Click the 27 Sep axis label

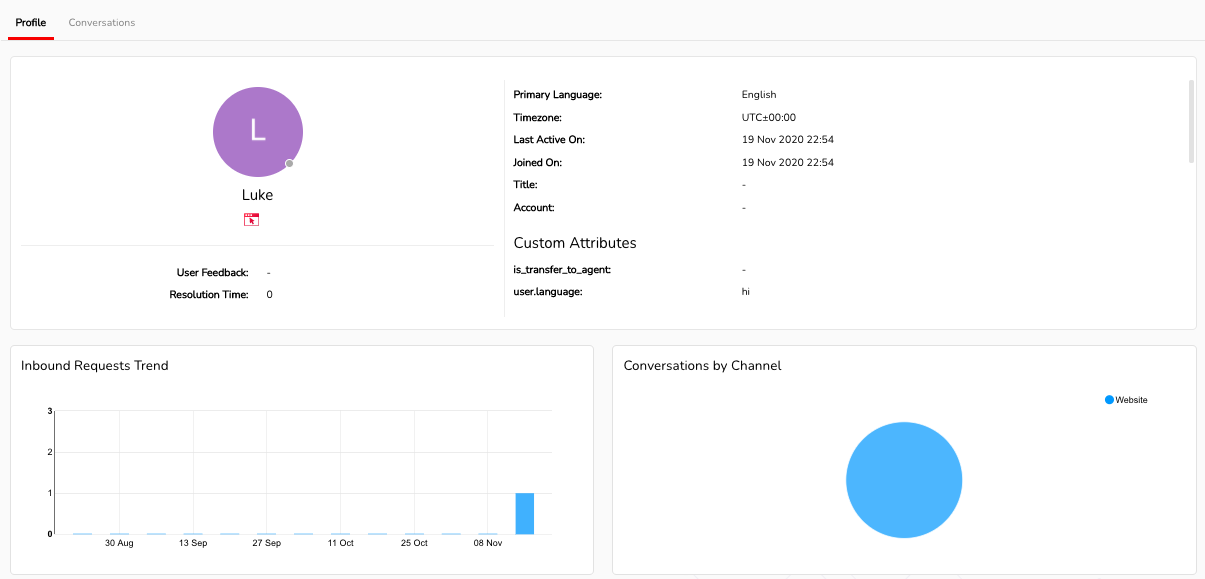coord(266,543)
